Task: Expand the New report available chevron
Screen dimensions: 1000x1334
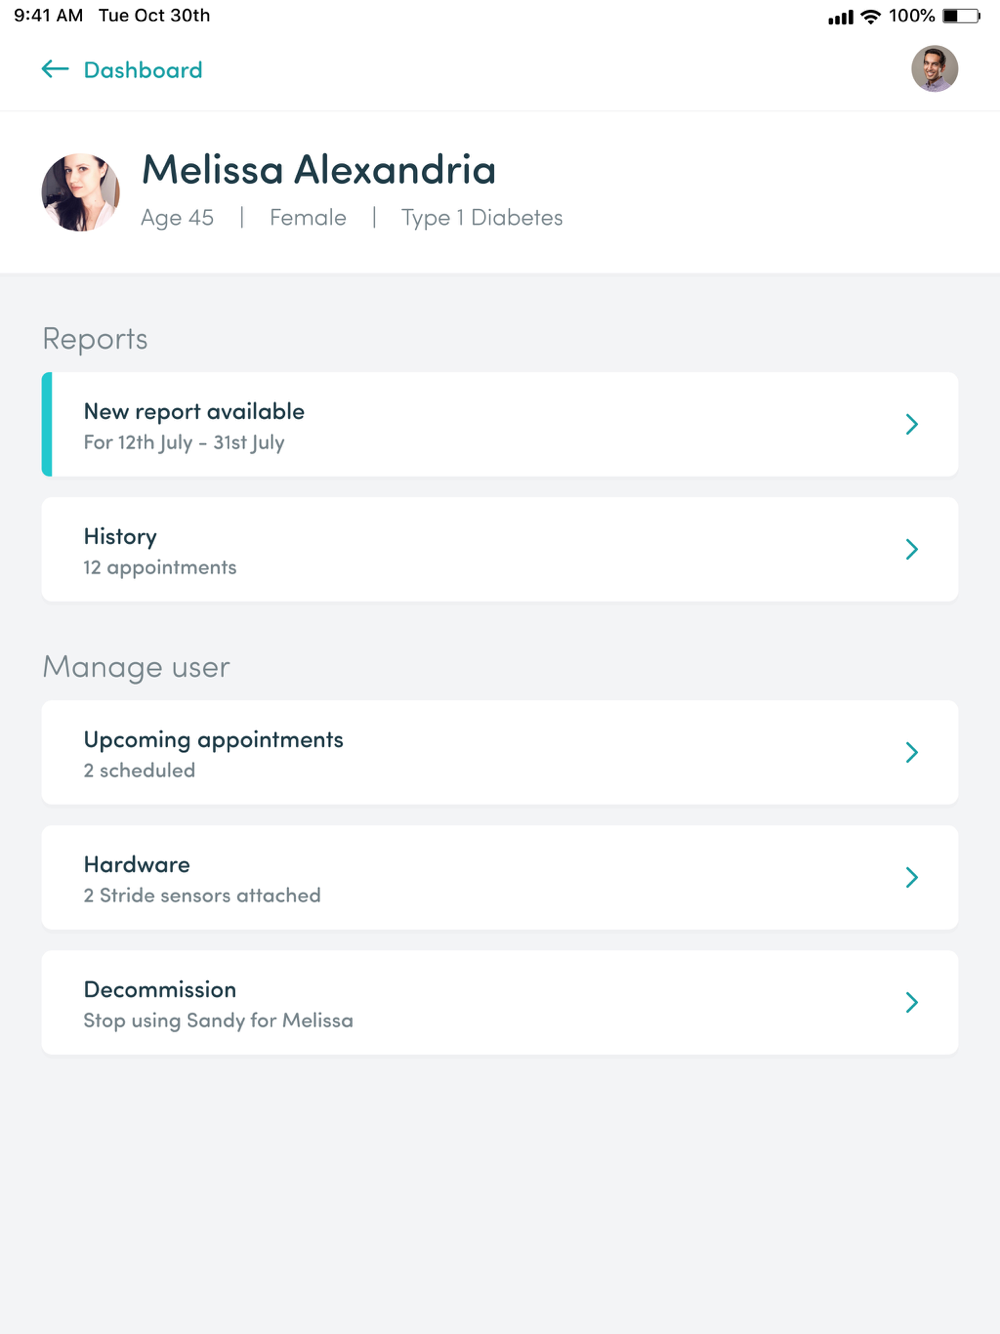Action: click(x=911, y=424)
